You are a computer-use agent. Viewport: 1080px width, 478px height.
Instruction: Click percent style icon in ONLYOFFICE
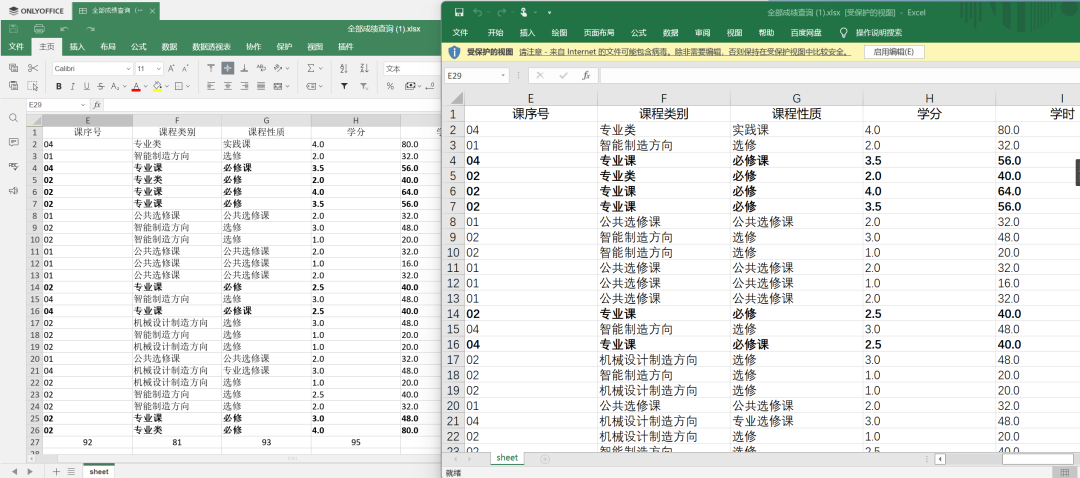390,86
